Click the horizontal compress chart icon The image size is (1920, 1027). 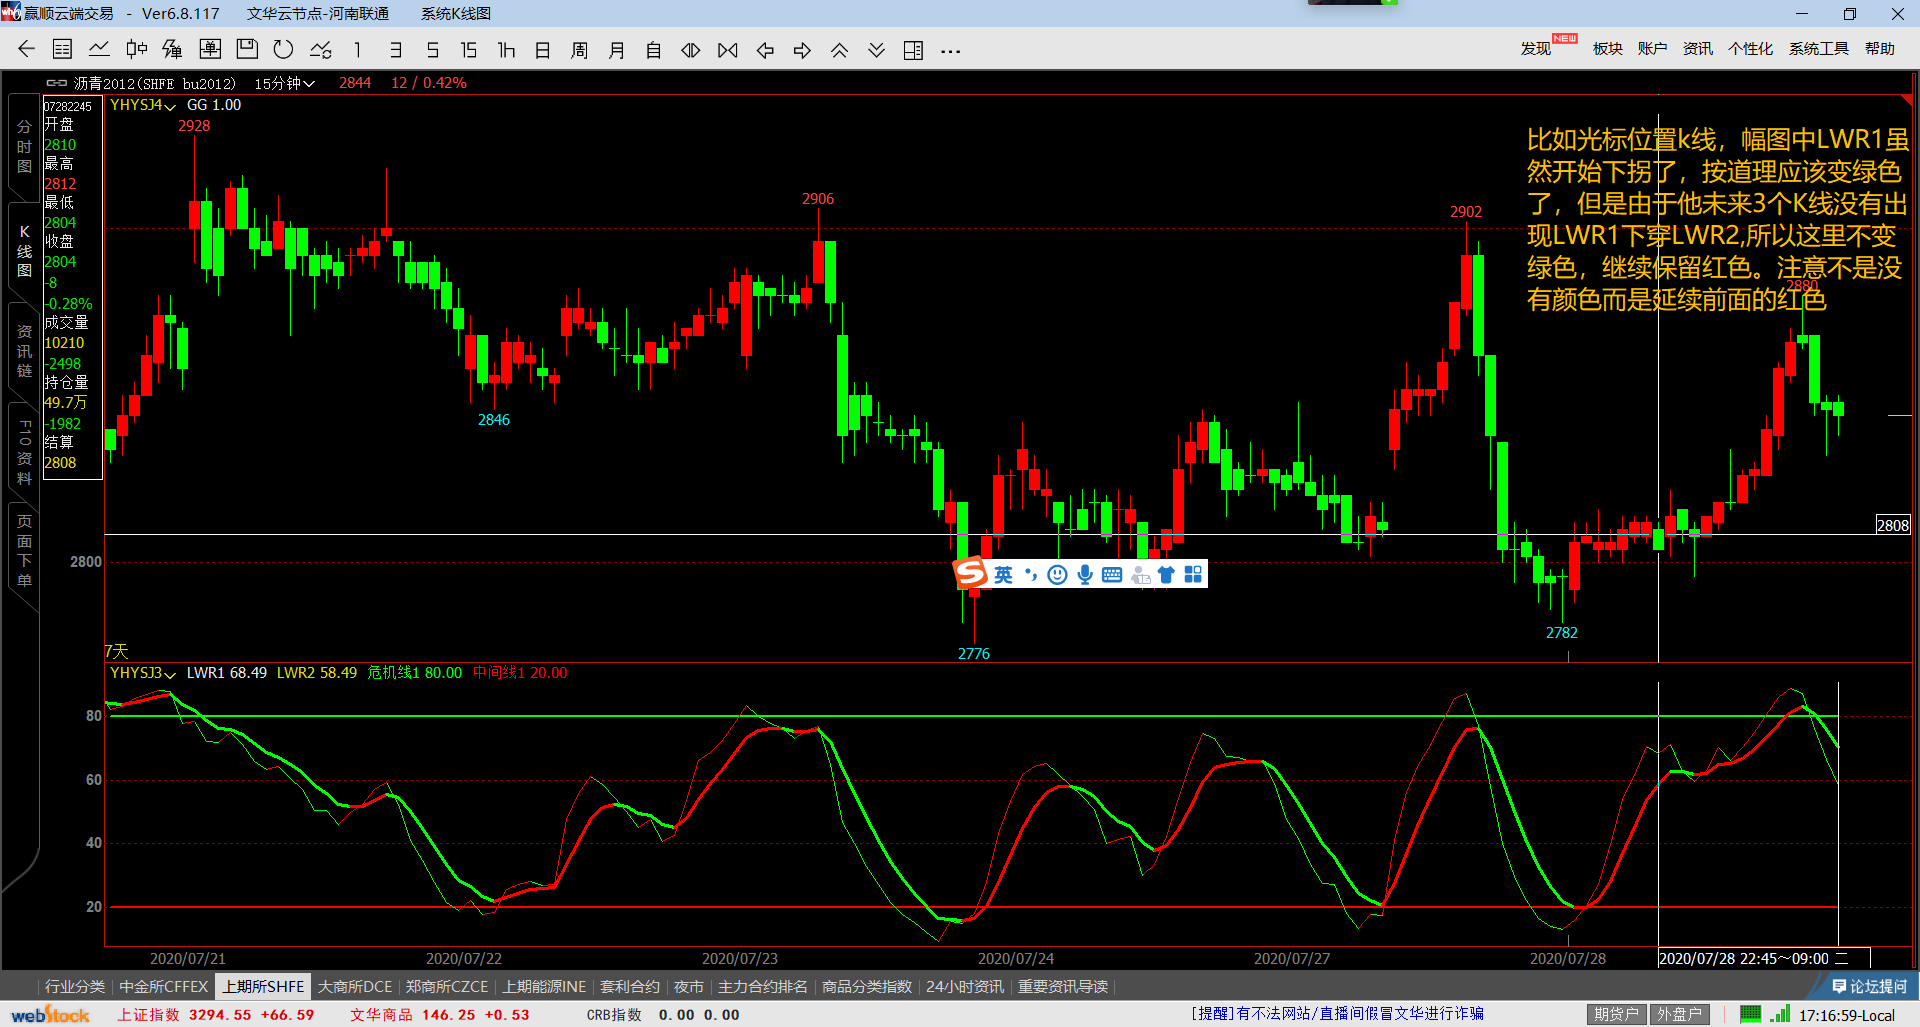coord(728,50)
